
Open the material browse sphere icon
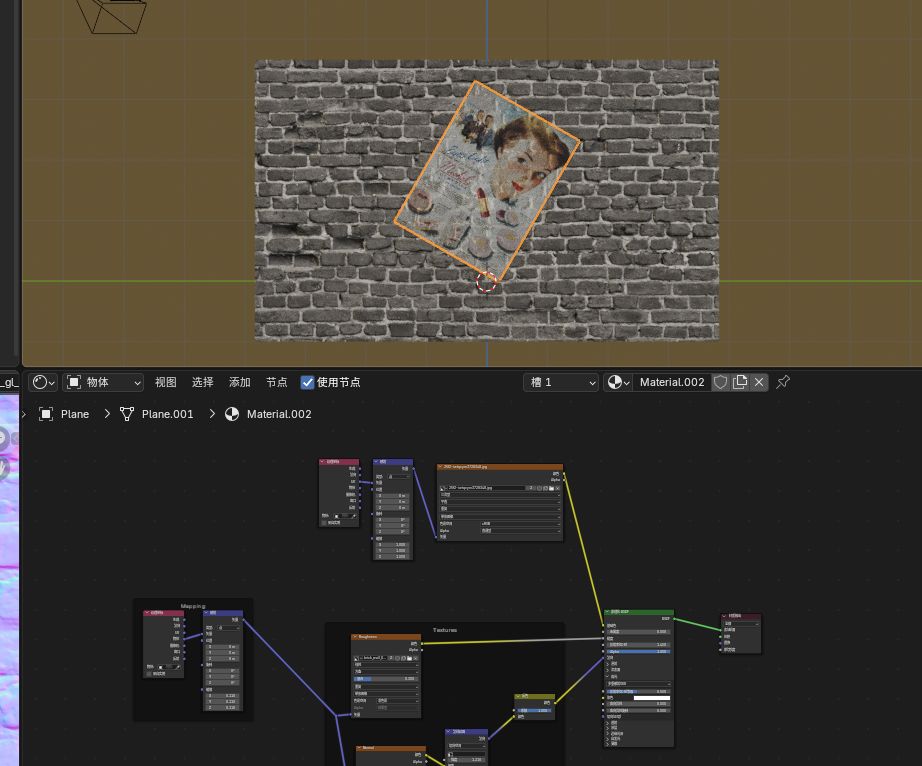pyautogui.click(x=618, y=383)
